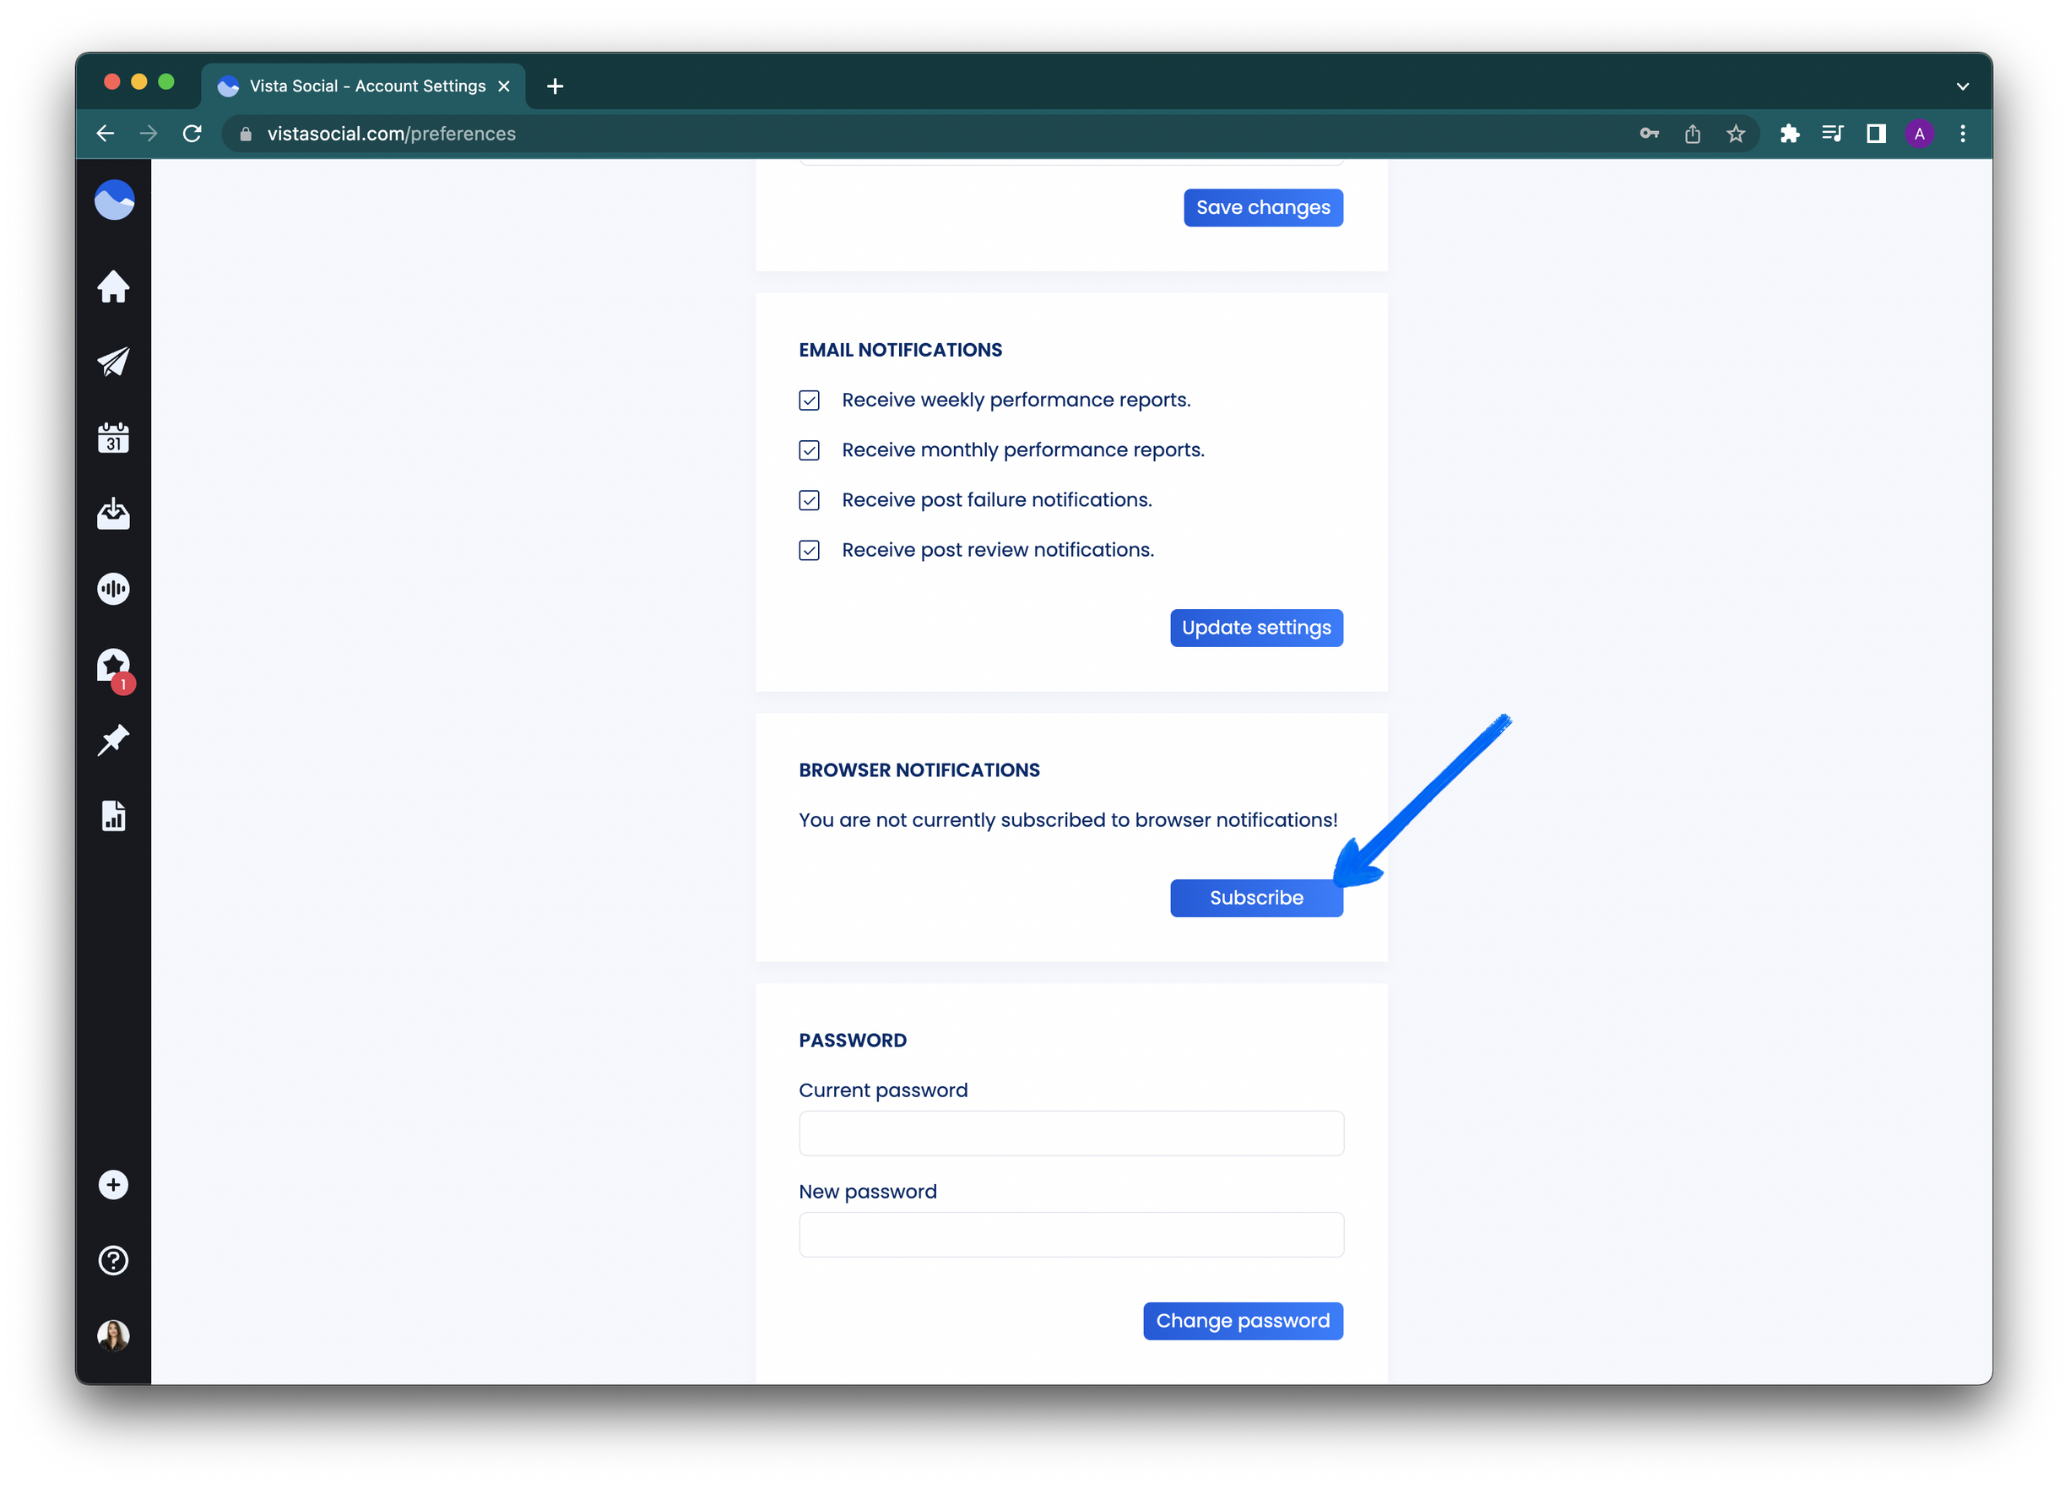Expand the browser window dropdown chevron
The height and width of the screenshot is (1485, 2067).
click(1961, 86)
